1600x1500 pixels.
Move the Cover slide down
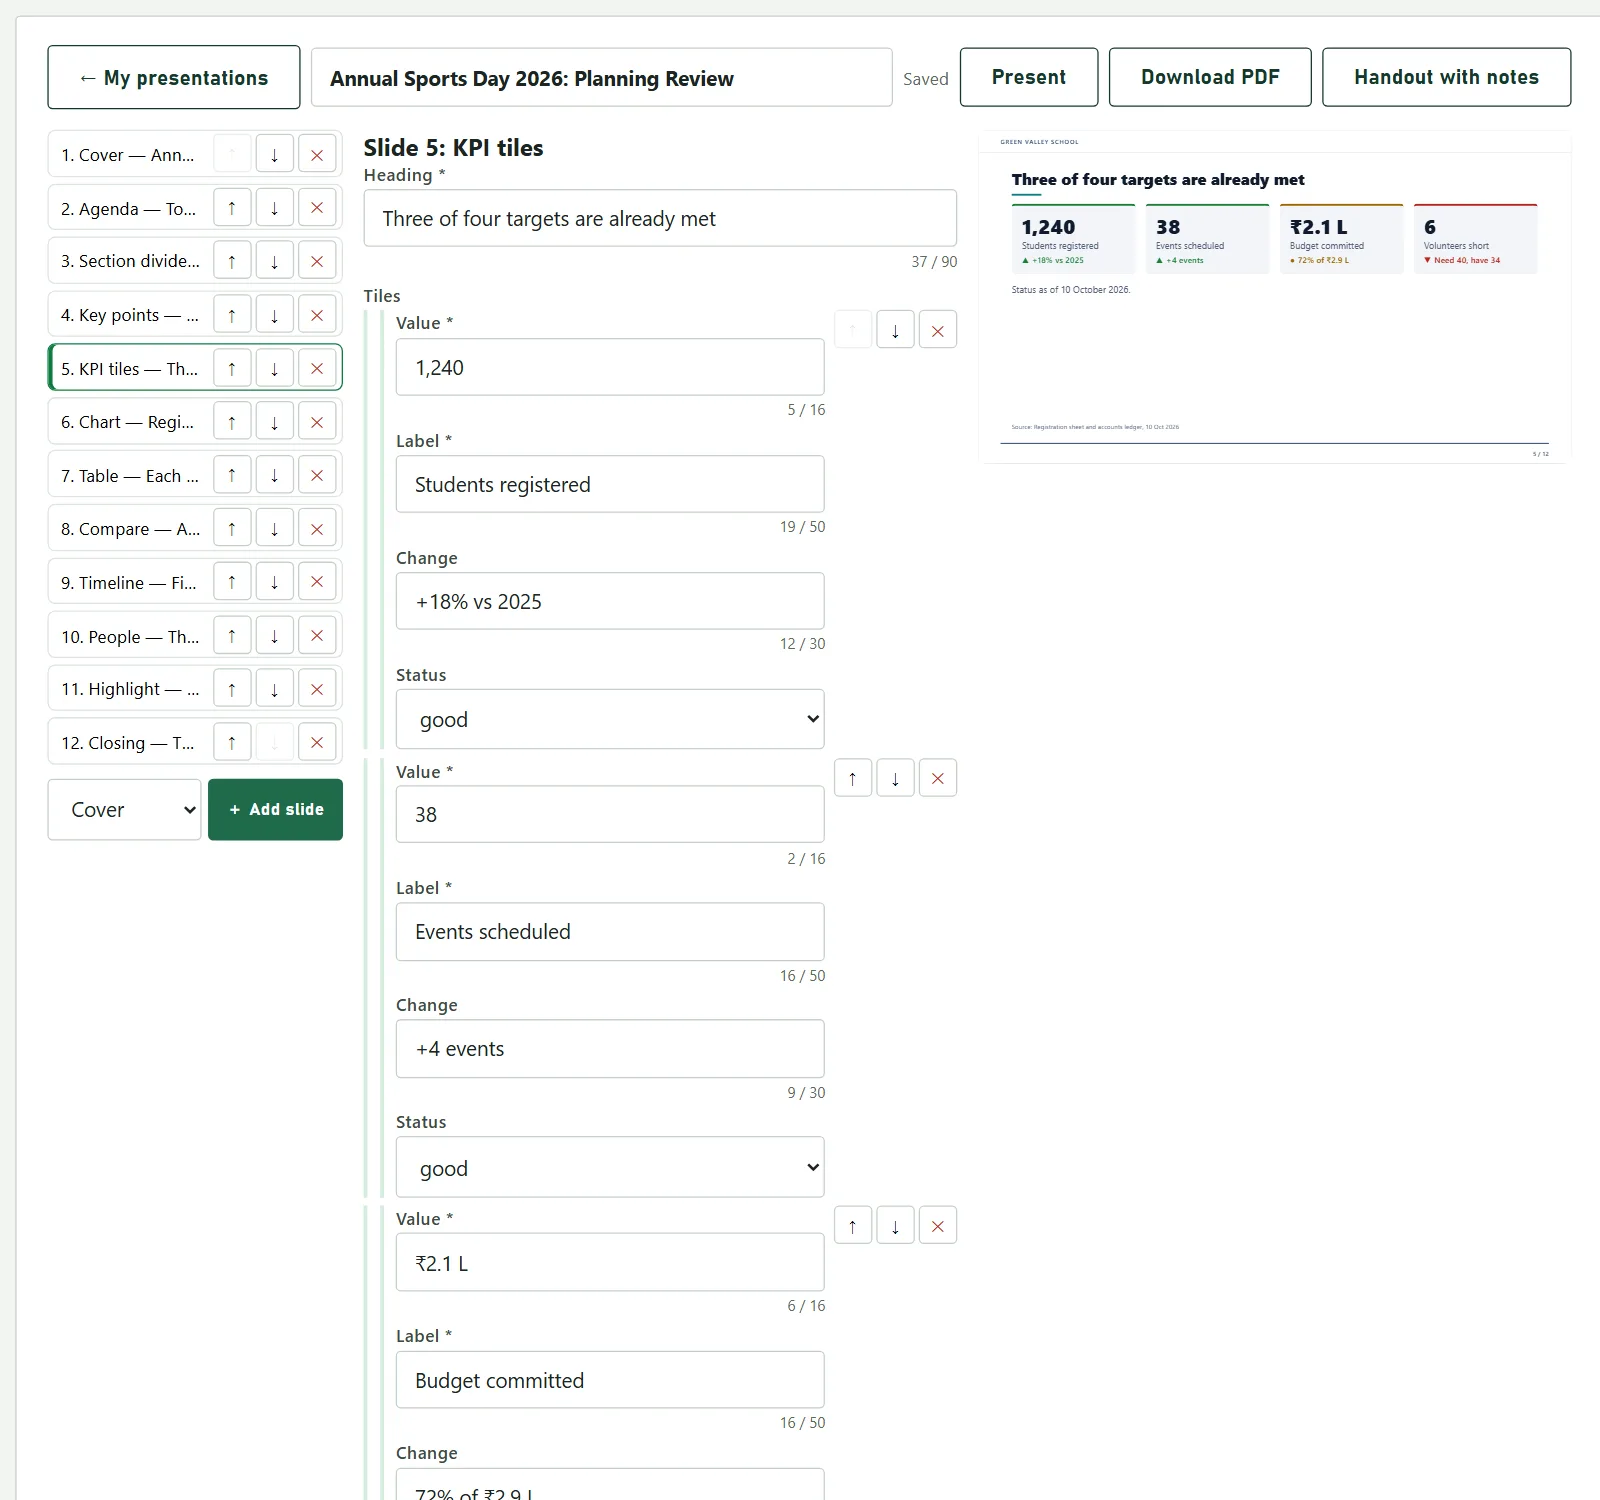pos(274,155)
